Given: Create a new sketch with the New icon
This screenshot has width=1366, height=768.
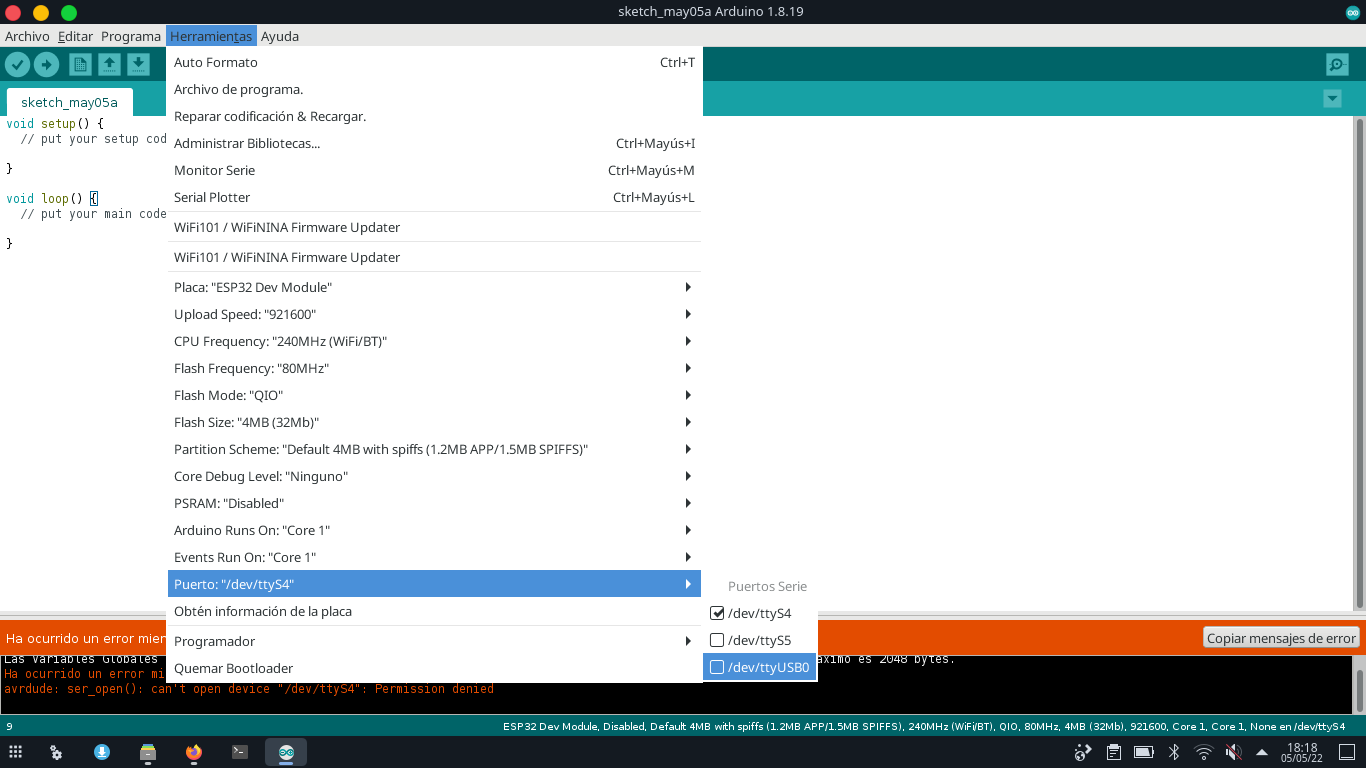Looking at the screenshot, I should [x=80, y=64].
